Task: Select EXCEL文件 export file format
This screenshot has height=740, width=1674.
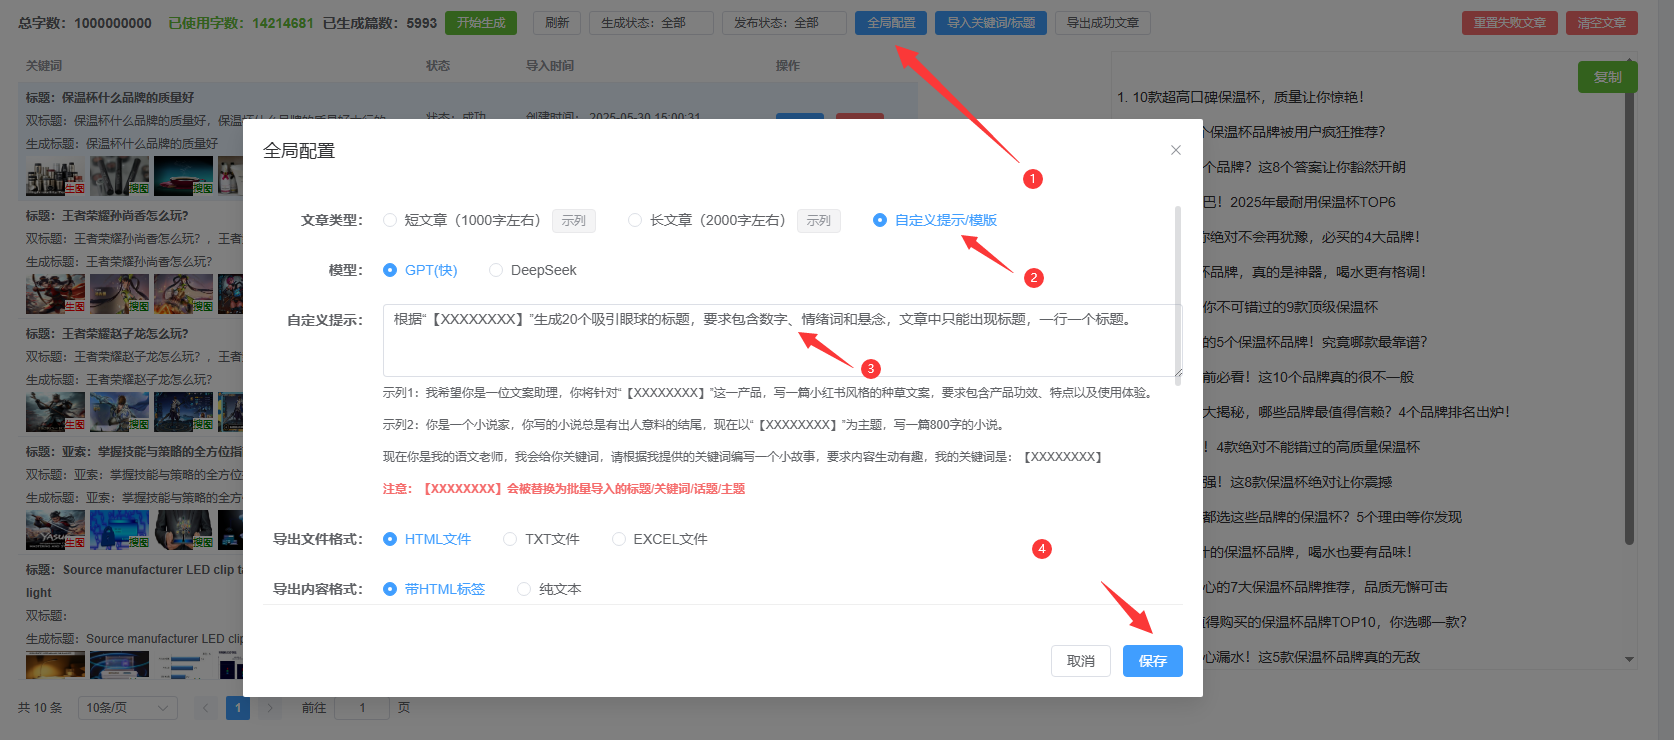Action: pyautogui.click(x=619, y=539)
